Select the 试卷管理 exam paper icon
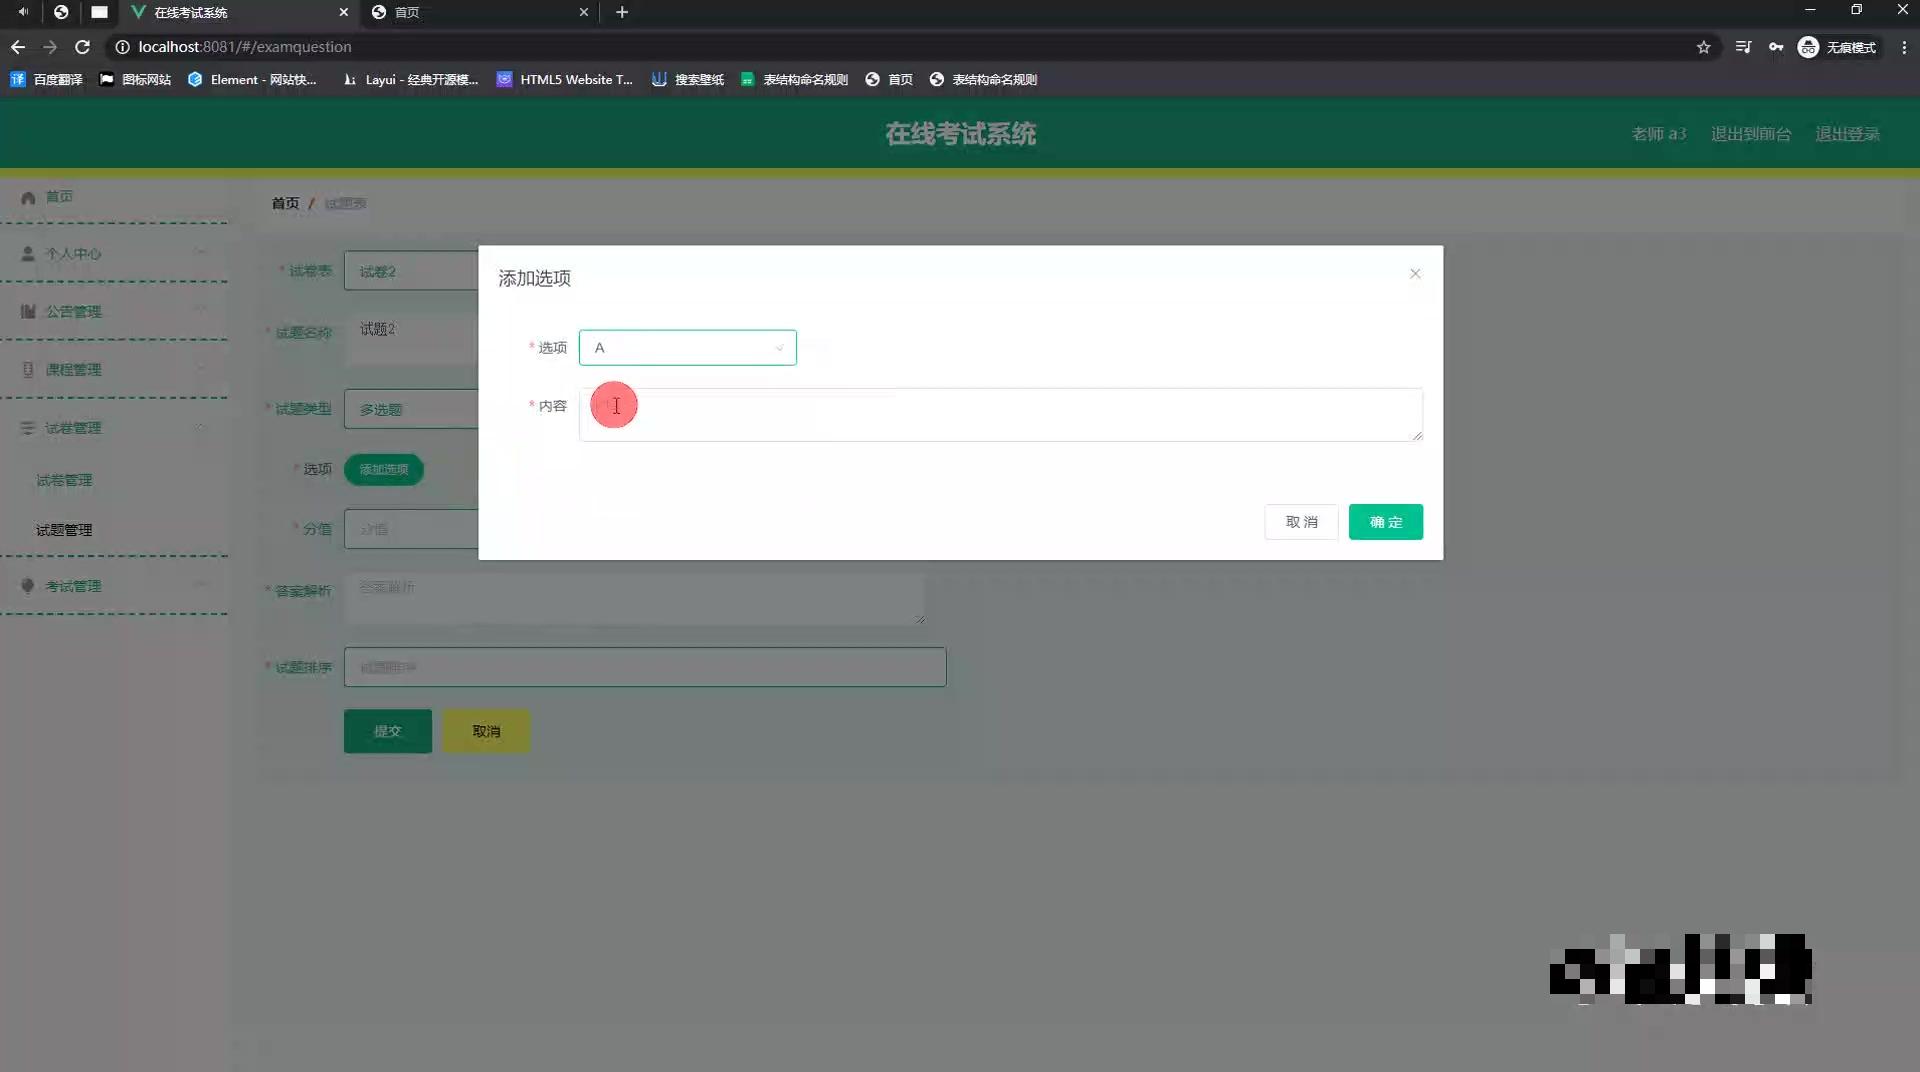 (27, 427)
